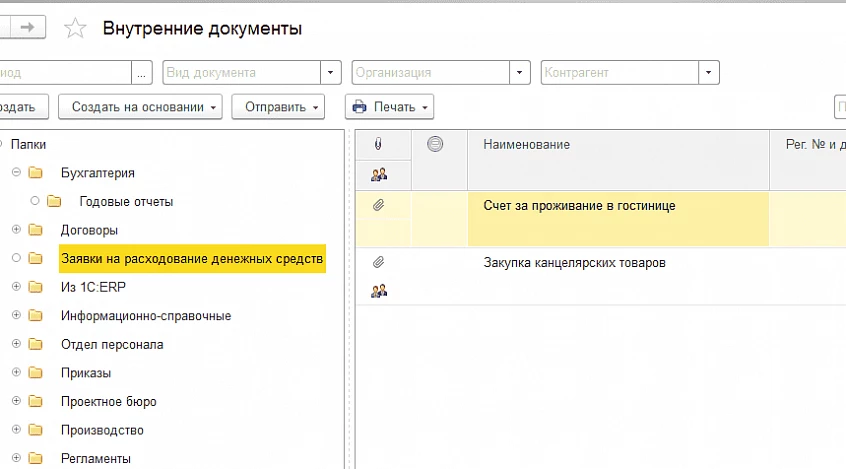Select the Информационно-справочные folder
The image size is (846, 469).
[x=146, y=316]
